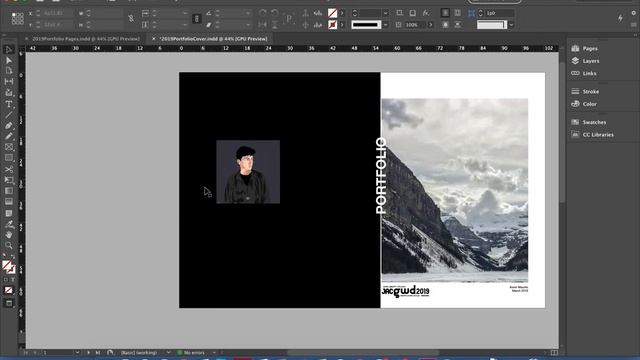Screen dimensions: 640x360
Task: Select the Gradient Swatch tool
Action: click(x=9, y=191)
